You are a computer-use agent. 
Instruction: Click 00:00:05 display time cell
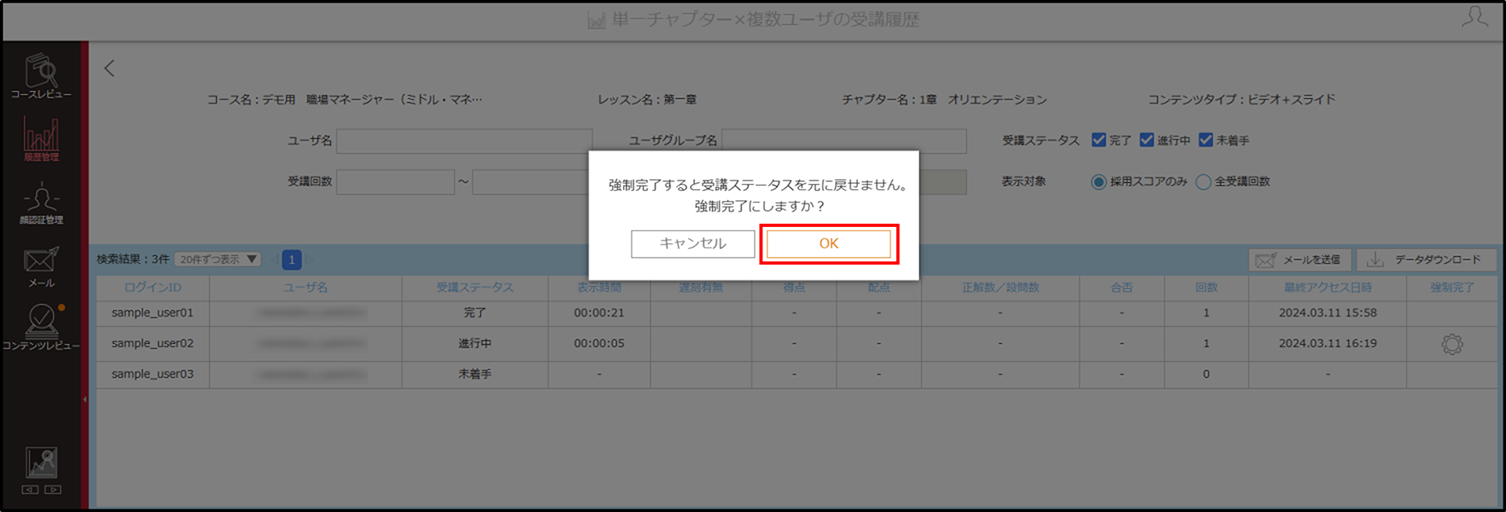[x=599, y=343]
